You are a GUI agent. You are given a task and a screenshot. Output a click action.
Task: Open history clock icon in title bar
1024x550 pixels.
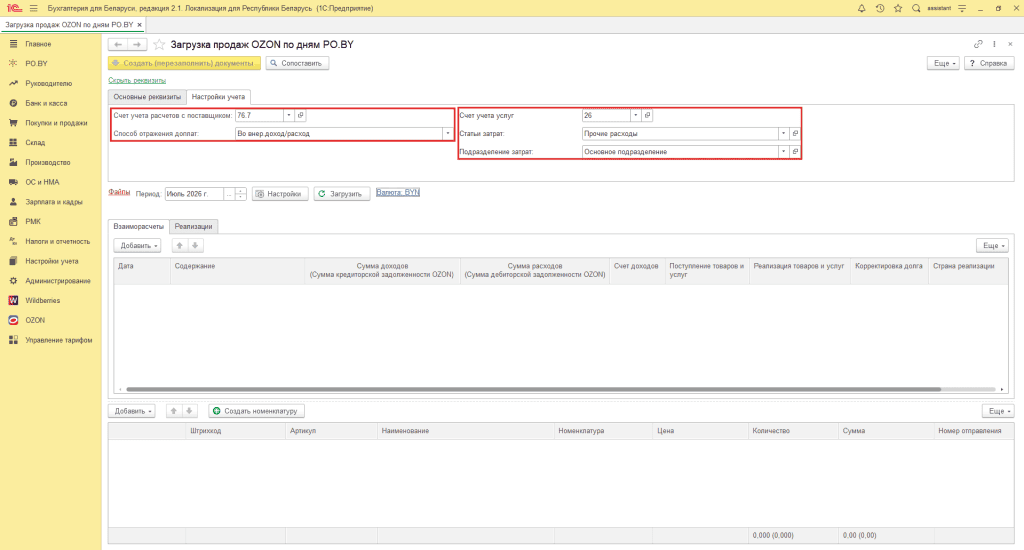(x=880, y=8)
